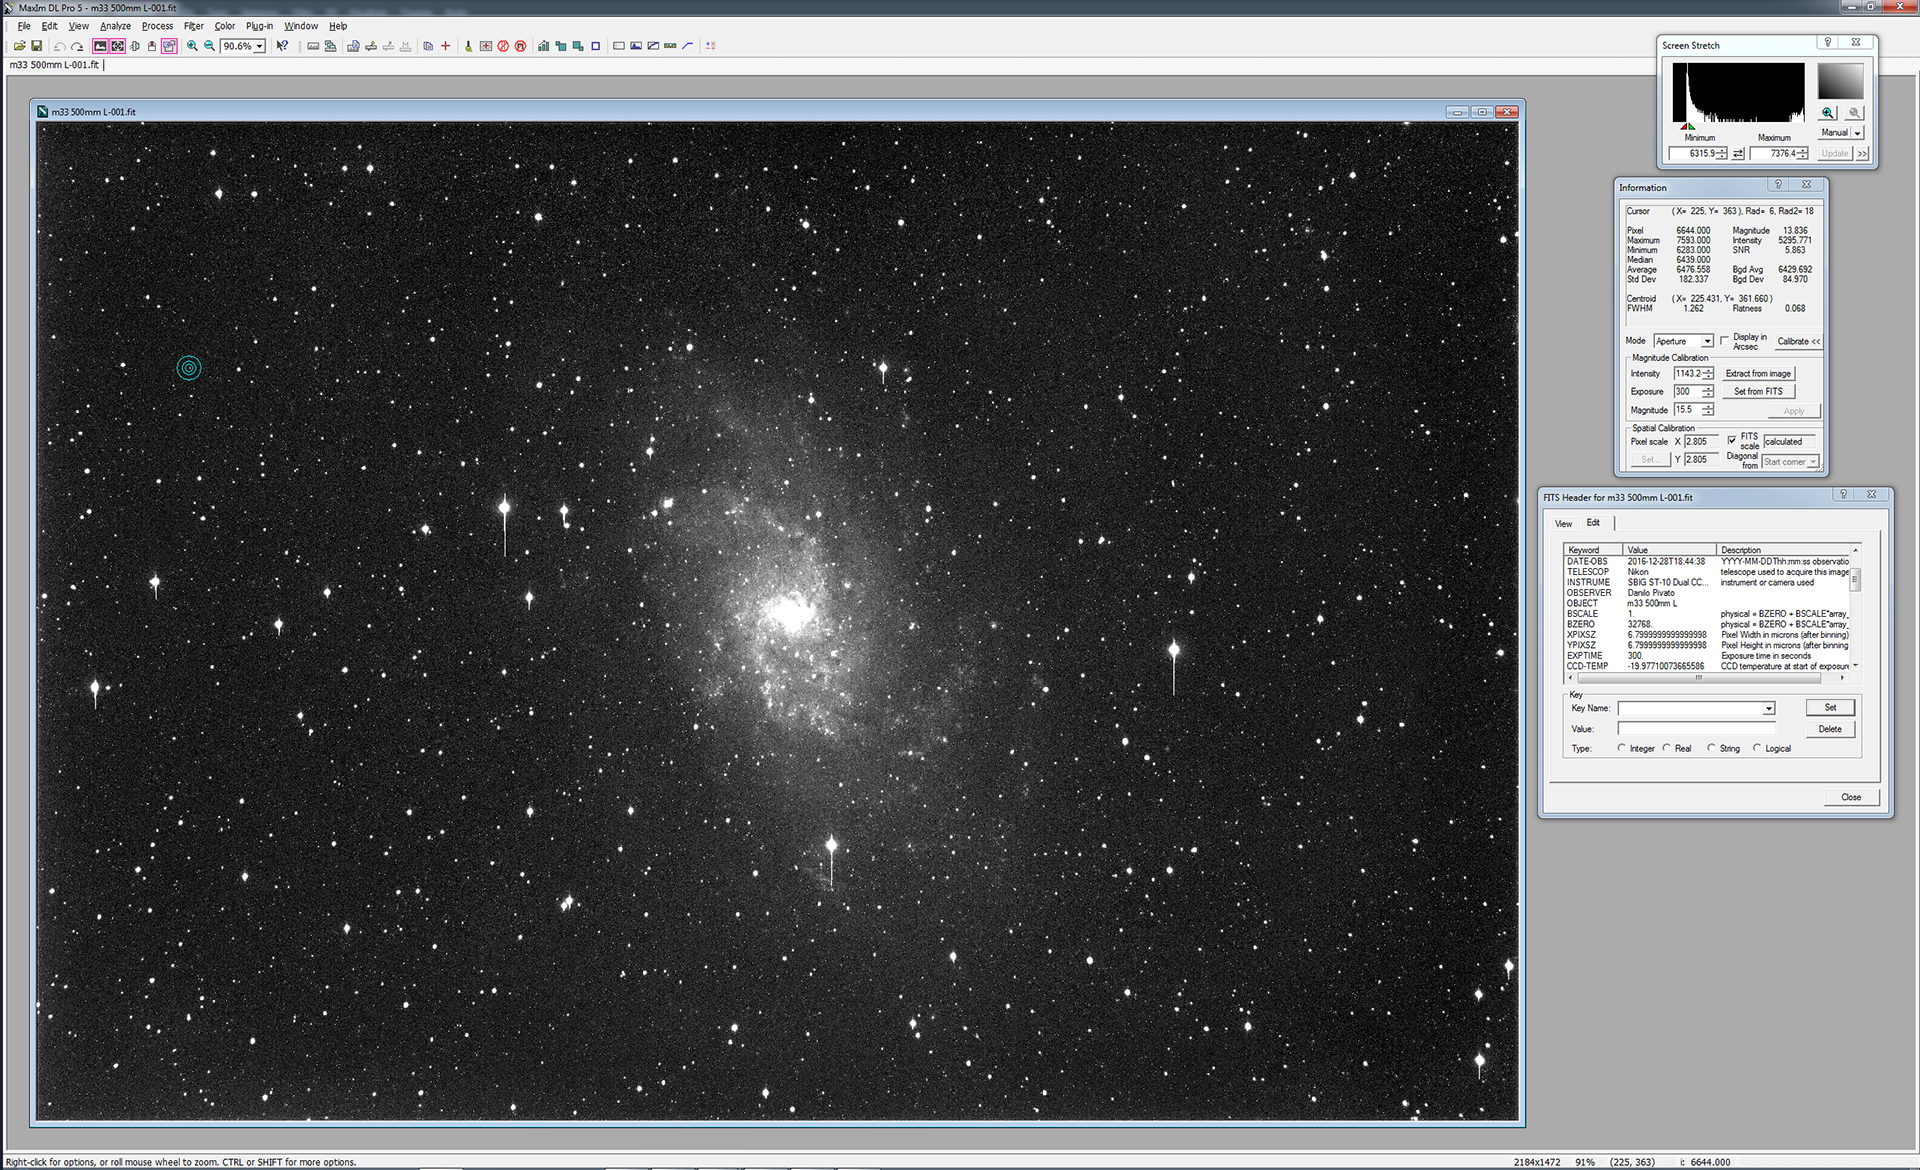Image resolution: width=1920 pixels, height=1170 pixels.
Task: Open the Mode Aperture dropdown
Action: pos(1707,341)
